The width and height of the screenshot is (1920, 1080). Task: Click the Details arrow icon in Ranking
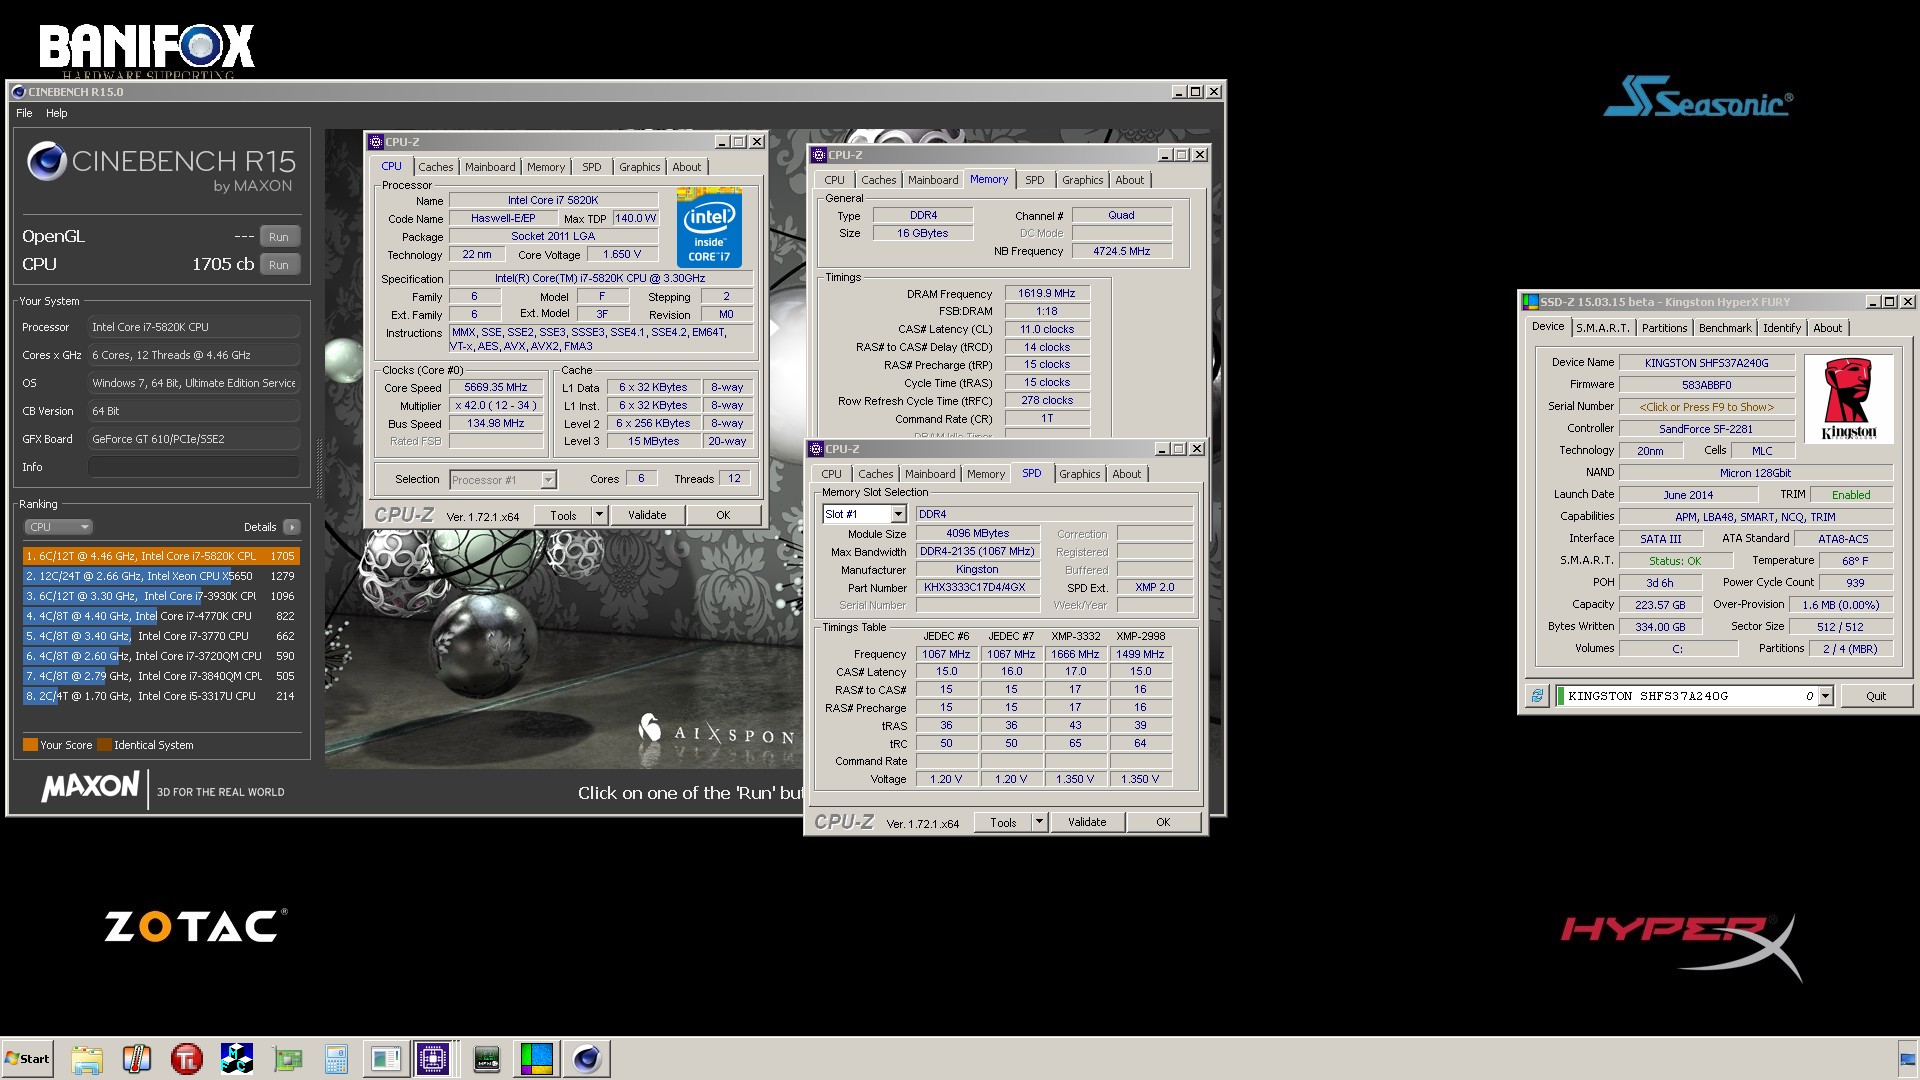coord(291,527)
